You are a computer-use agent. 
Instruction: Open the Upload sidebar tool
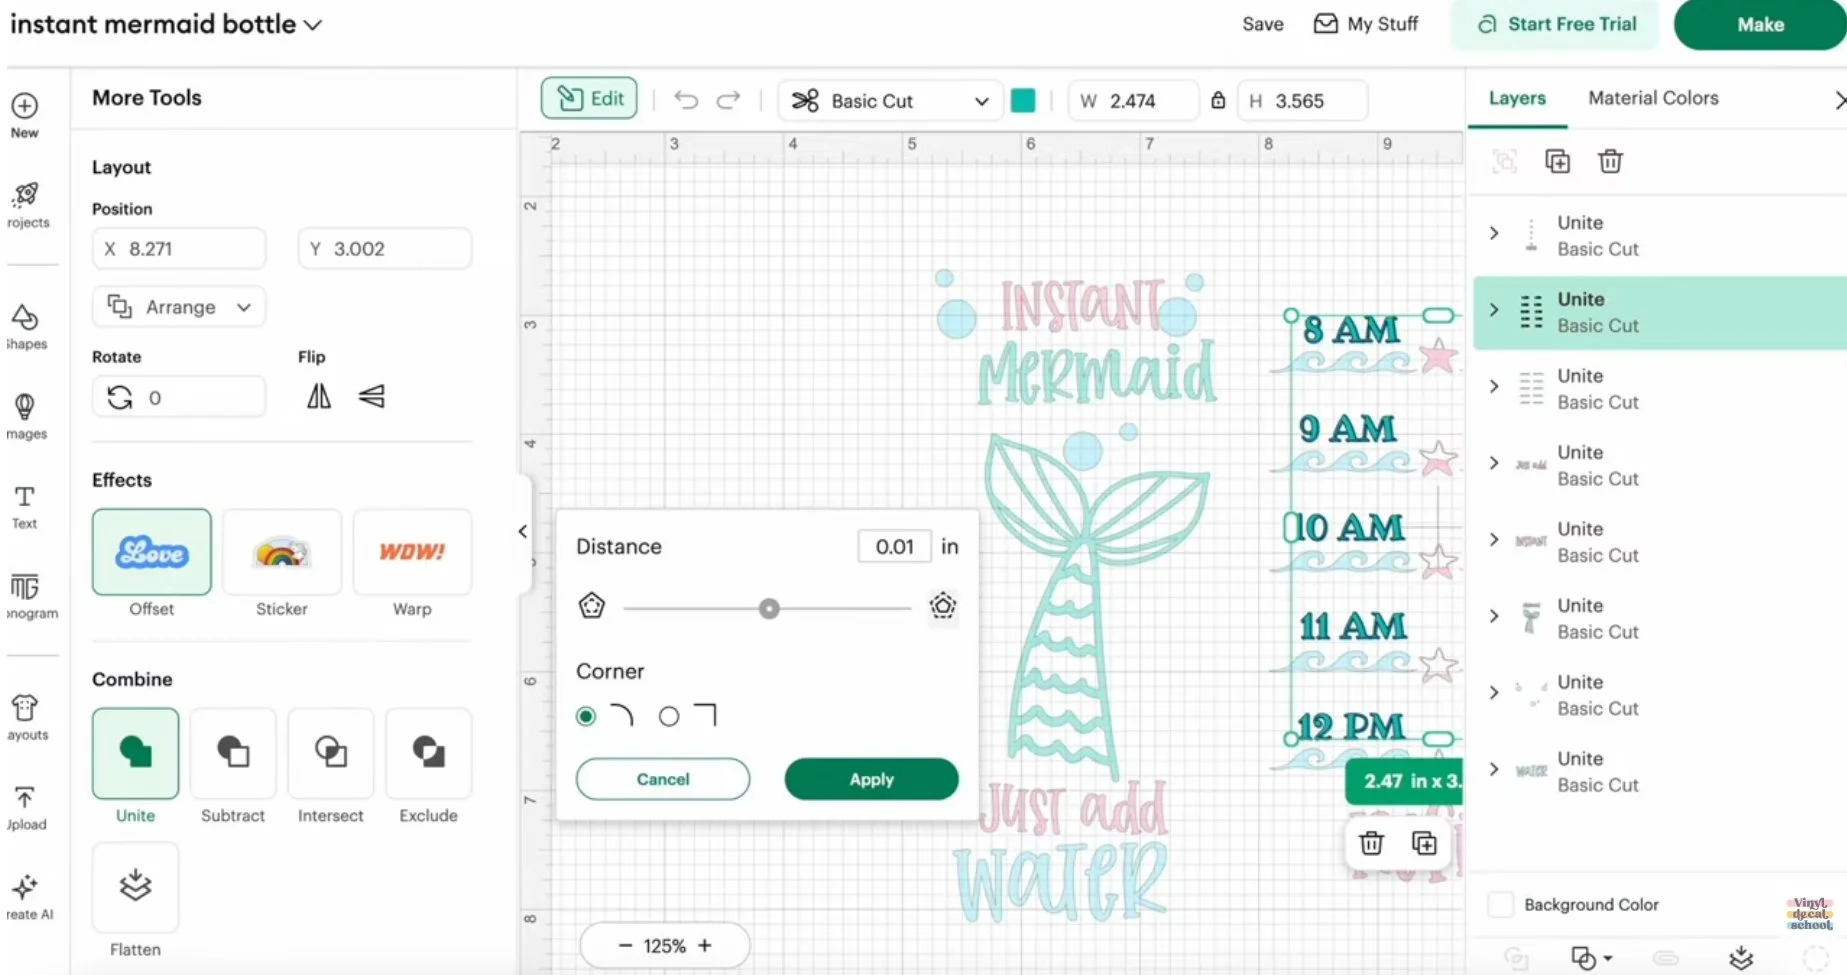click(25, 807)
